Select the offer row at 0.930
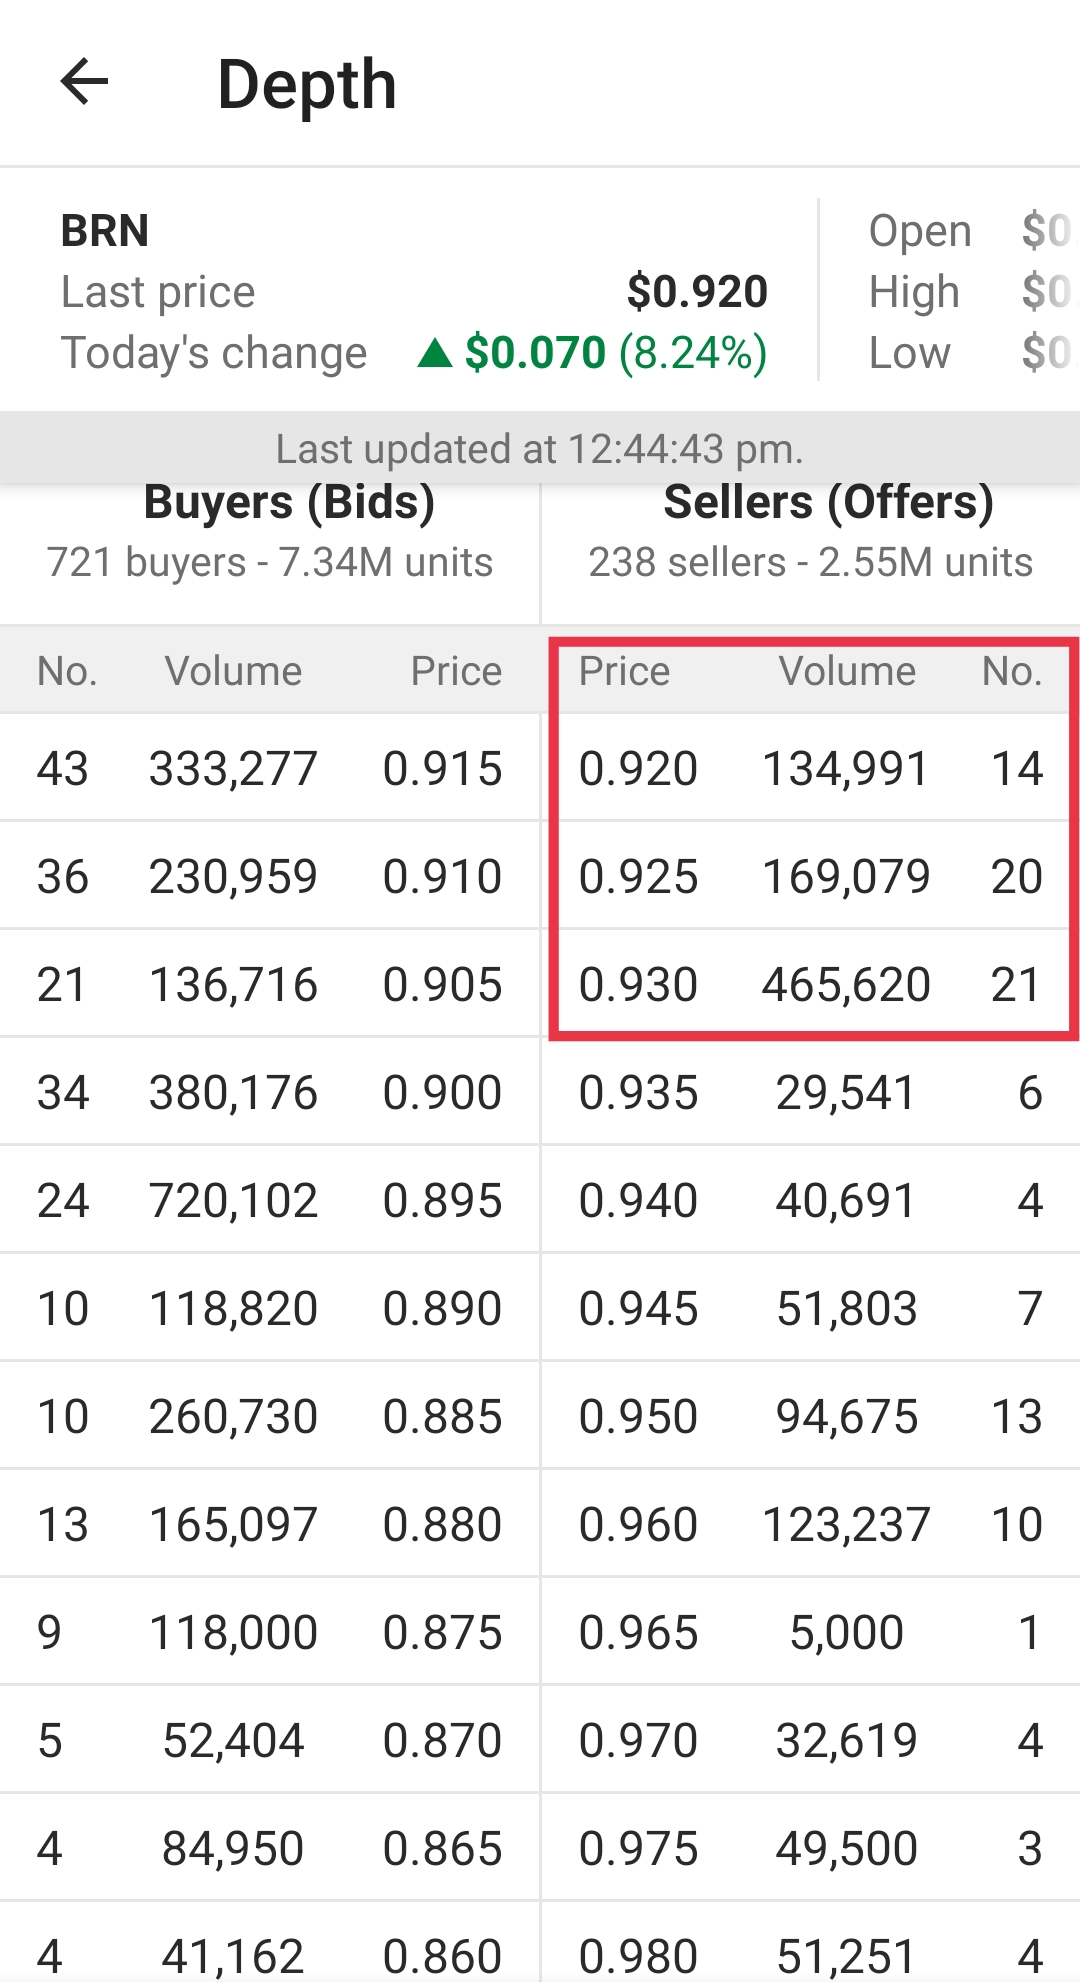 tap(811, 984)
